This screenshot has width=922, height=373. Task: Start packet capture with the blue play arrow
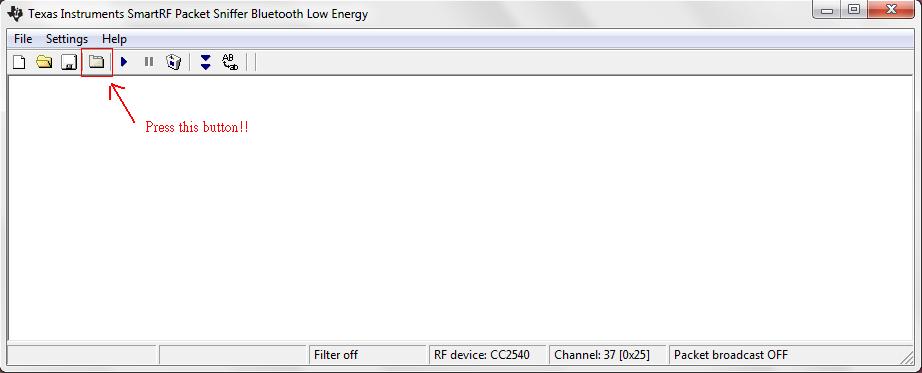click(123, 62)
